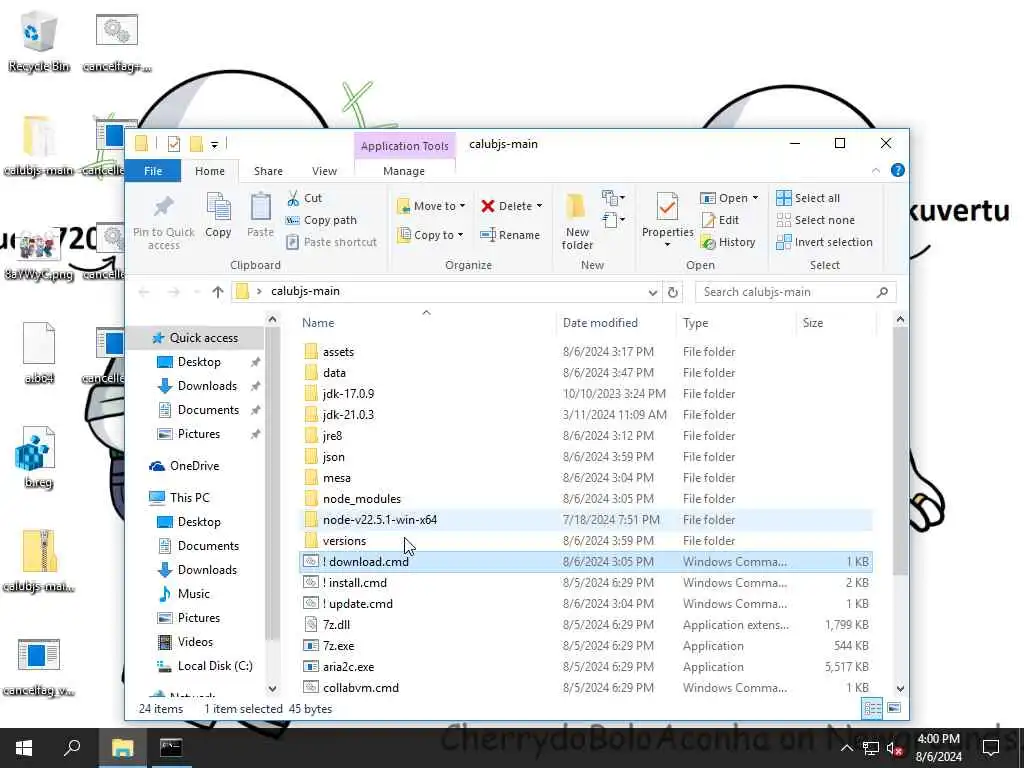Image resolution: width=1024 pixels, height=768 pixels.
Task: Open the Move to dropdown
Action: 431,206
